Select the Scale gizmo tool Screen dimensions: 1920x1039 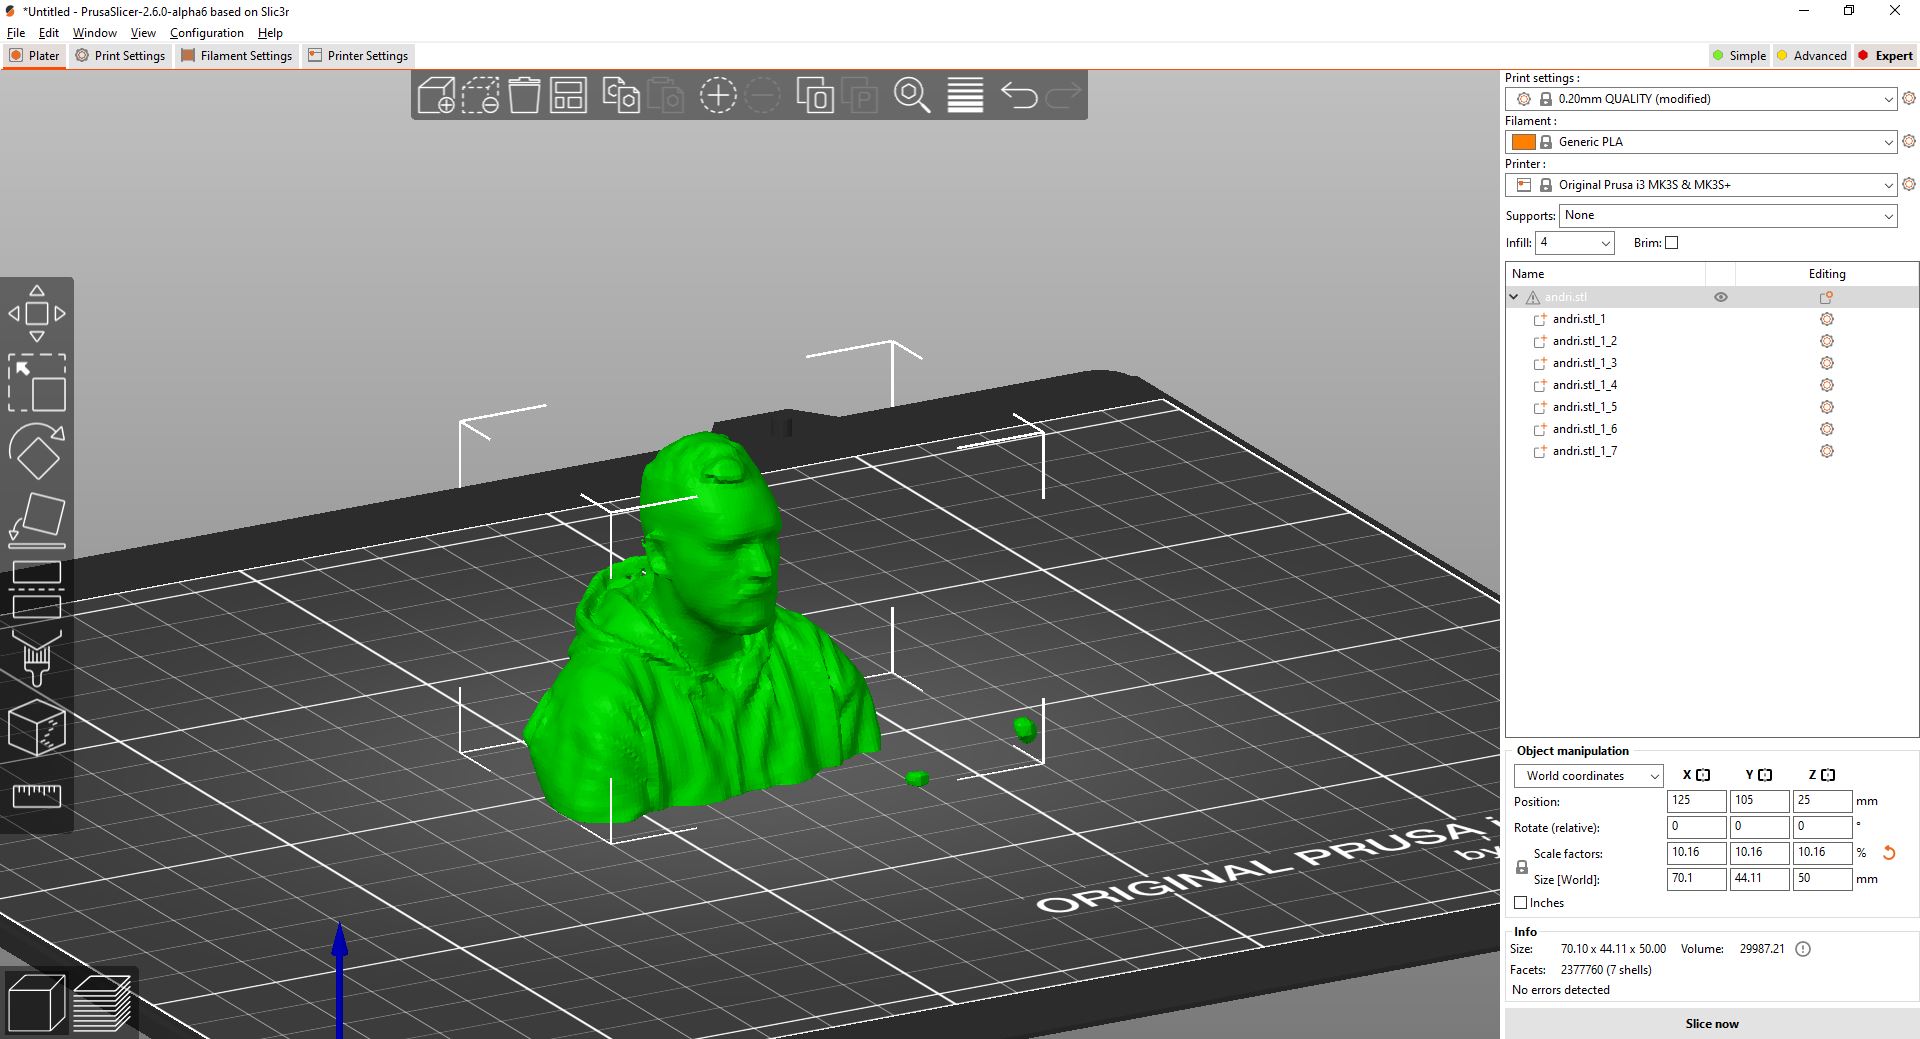[37, 382]
